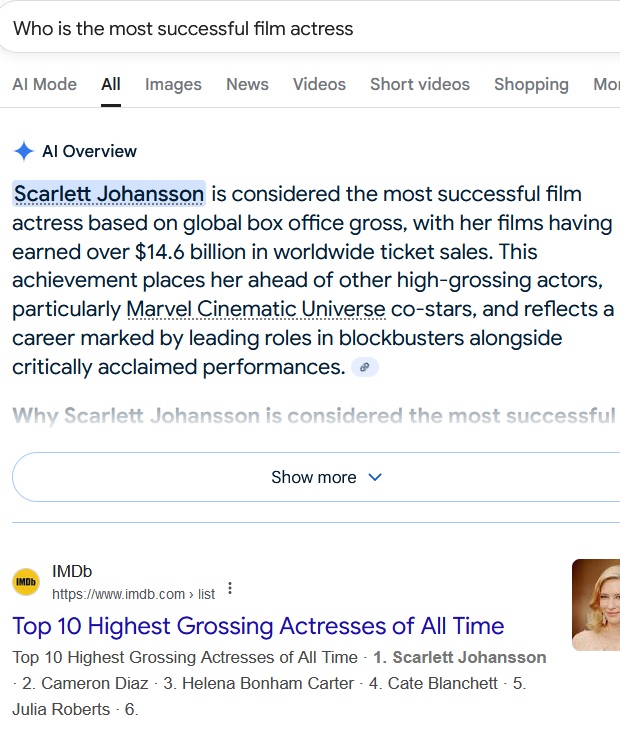Click the IMDb site name above the result
Viewport: 620px width, 735px height.
[72, 572]
